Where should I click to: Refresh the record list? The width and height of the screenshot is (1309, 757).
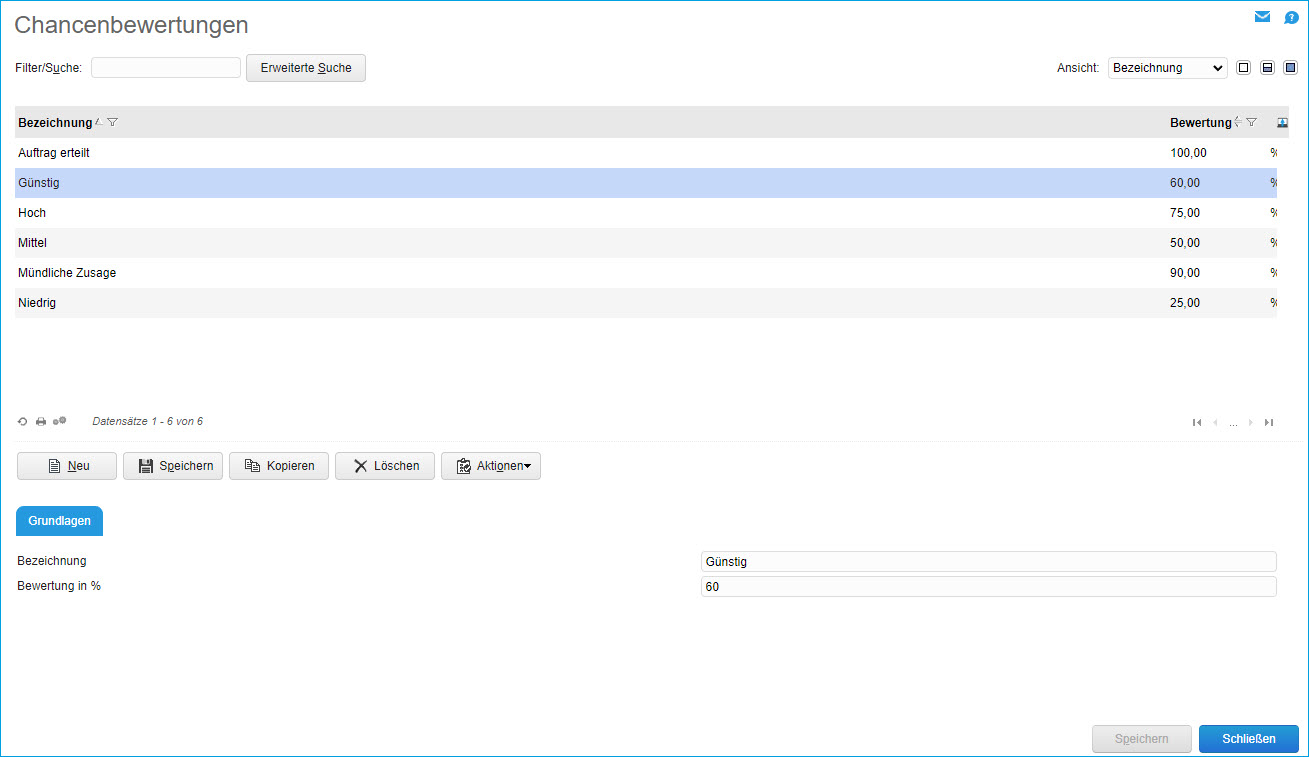23,422
